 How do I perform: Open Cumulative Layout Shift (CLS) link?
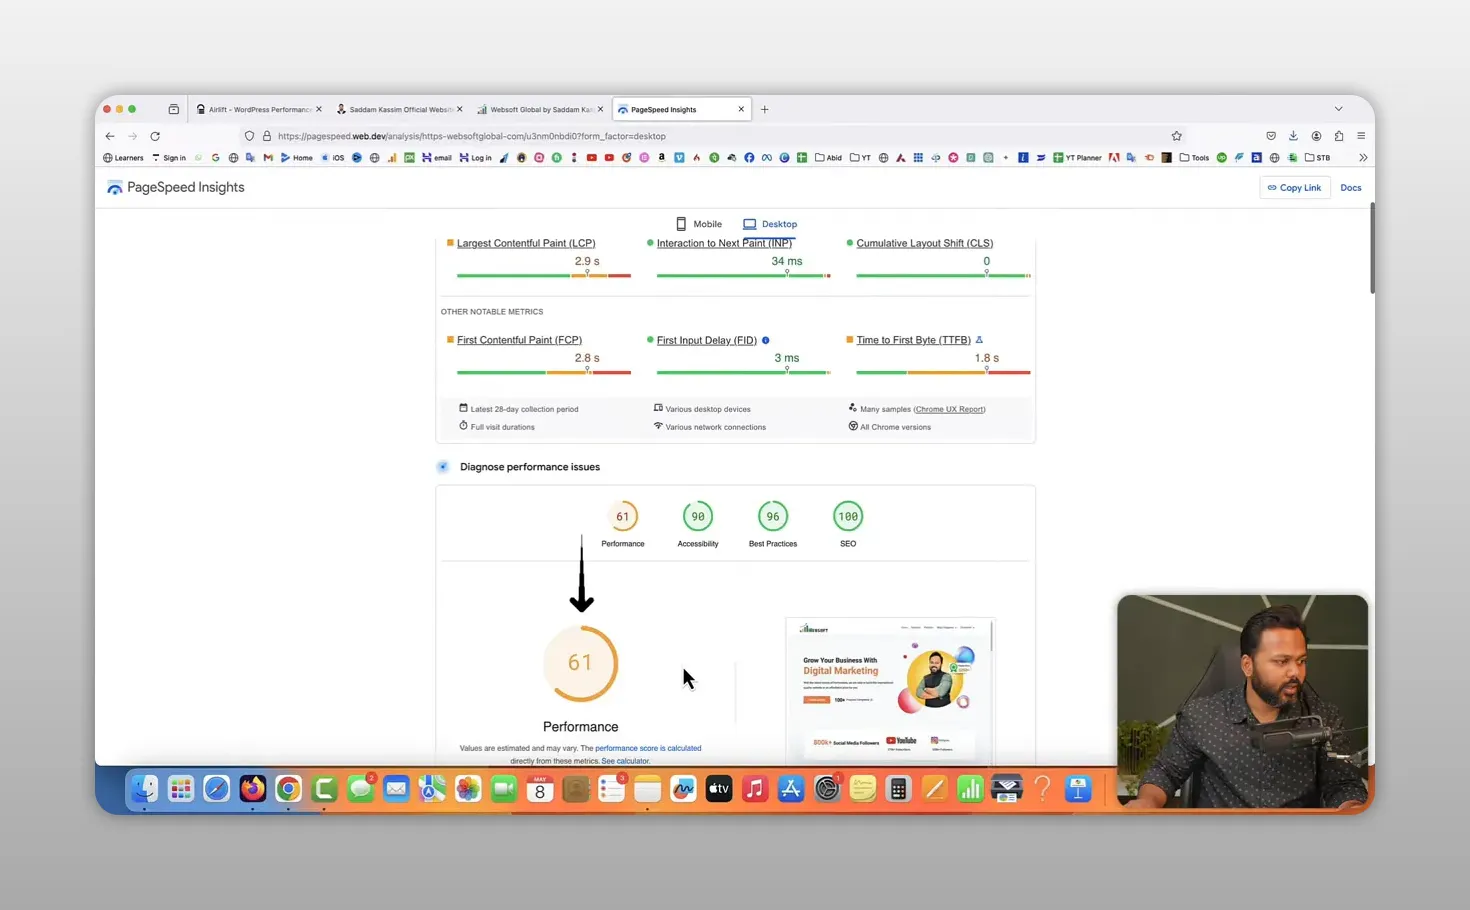coord(925,243)
